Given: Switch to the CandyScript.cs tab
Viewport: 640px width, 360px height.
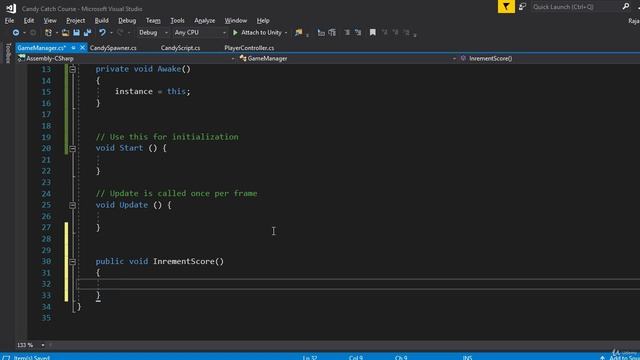Looking at the screenshot, I should [180, 48].
